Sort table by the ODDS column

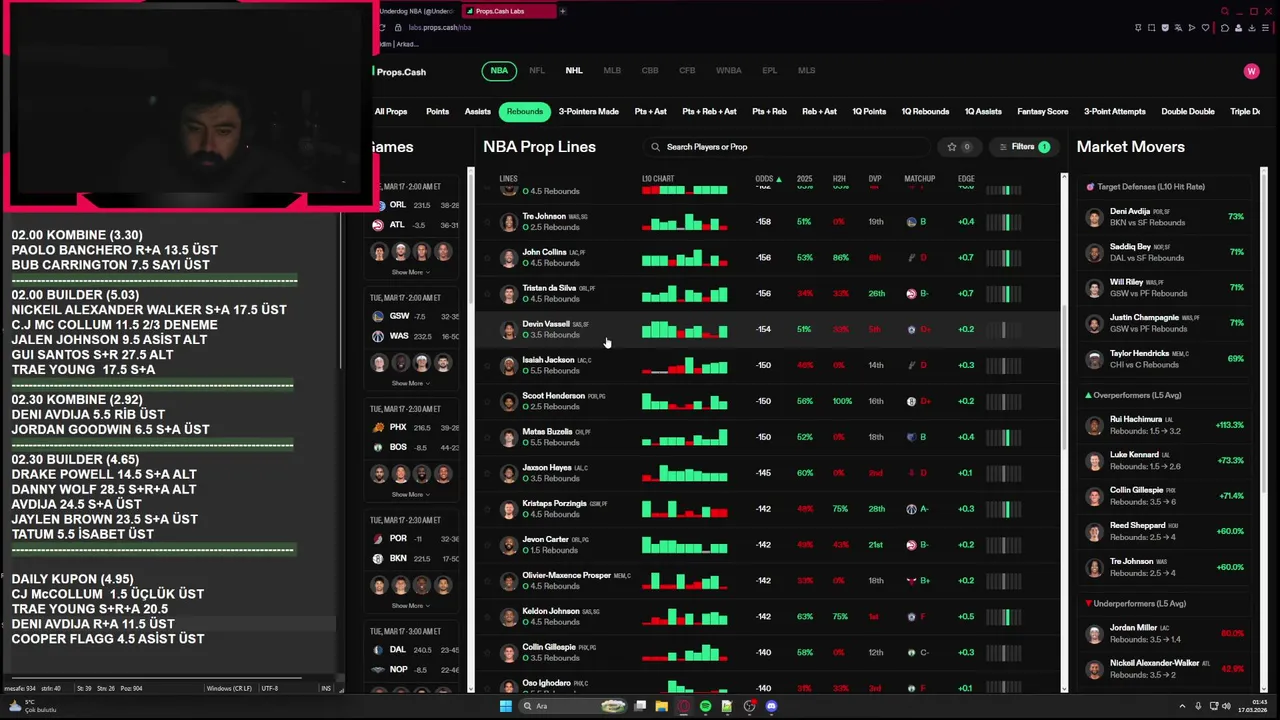768,179
